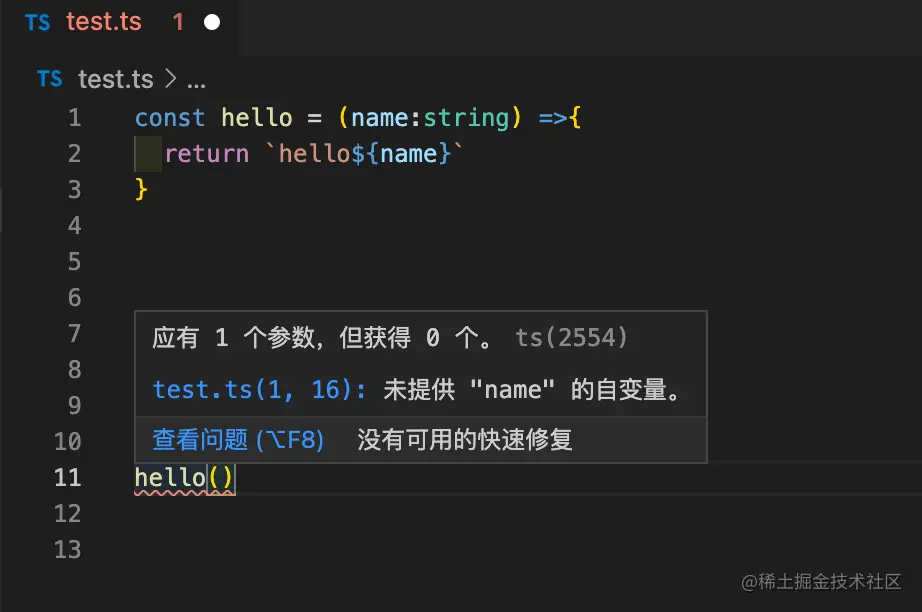Click the "查看问题 (⌥F8)" link

click(238, 440)
